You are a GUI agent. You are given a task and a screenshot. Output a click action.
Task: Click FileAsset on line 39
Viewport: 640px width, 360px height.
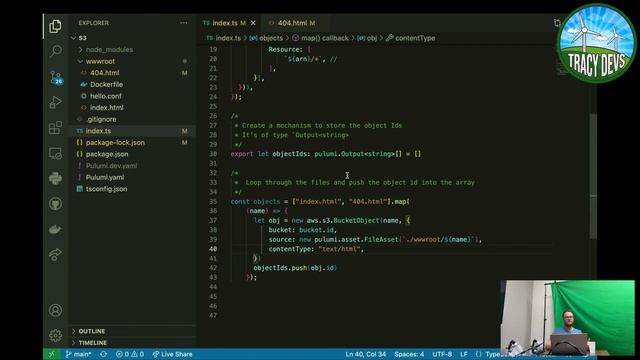[x=380, y=240]
